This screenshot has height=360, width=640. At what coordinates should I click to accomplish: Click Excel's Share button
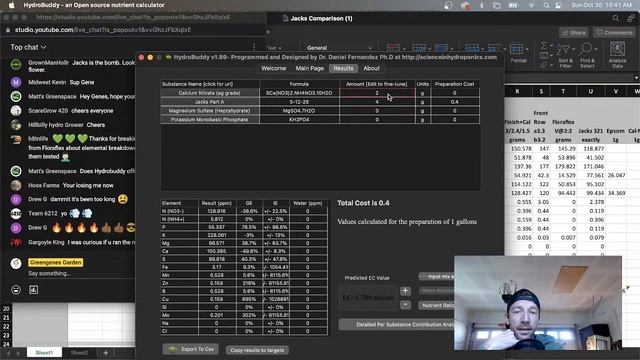574,33
